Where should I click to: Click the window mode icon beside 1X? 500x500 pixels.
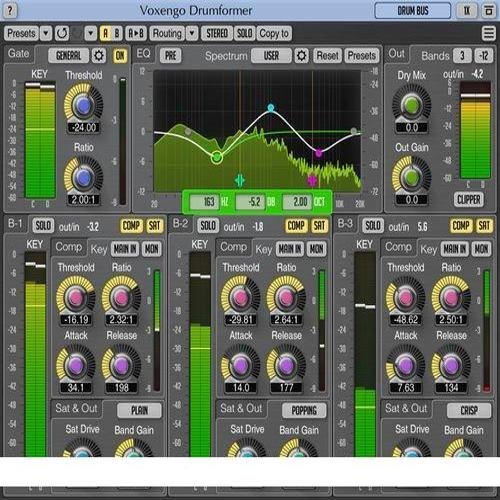pyautogui.click(x=489, y=11)
